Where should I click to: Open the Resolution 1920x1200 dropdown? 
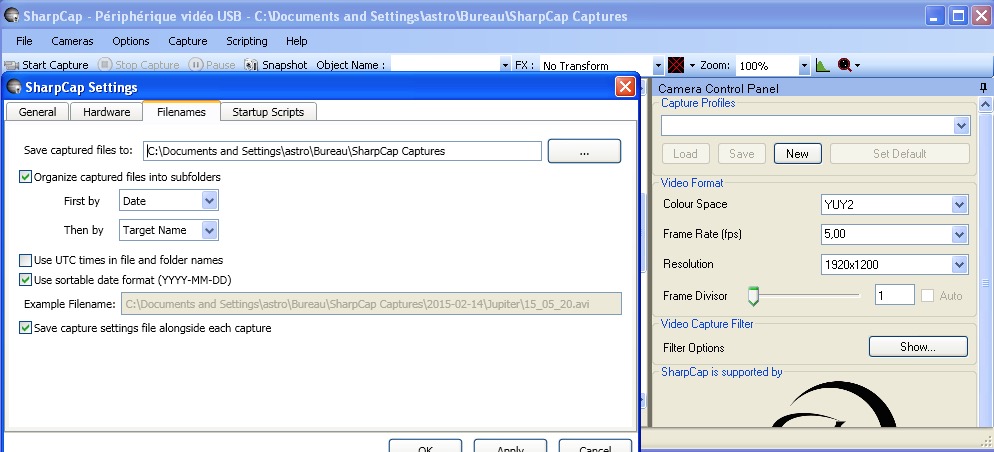click(960, 264)
